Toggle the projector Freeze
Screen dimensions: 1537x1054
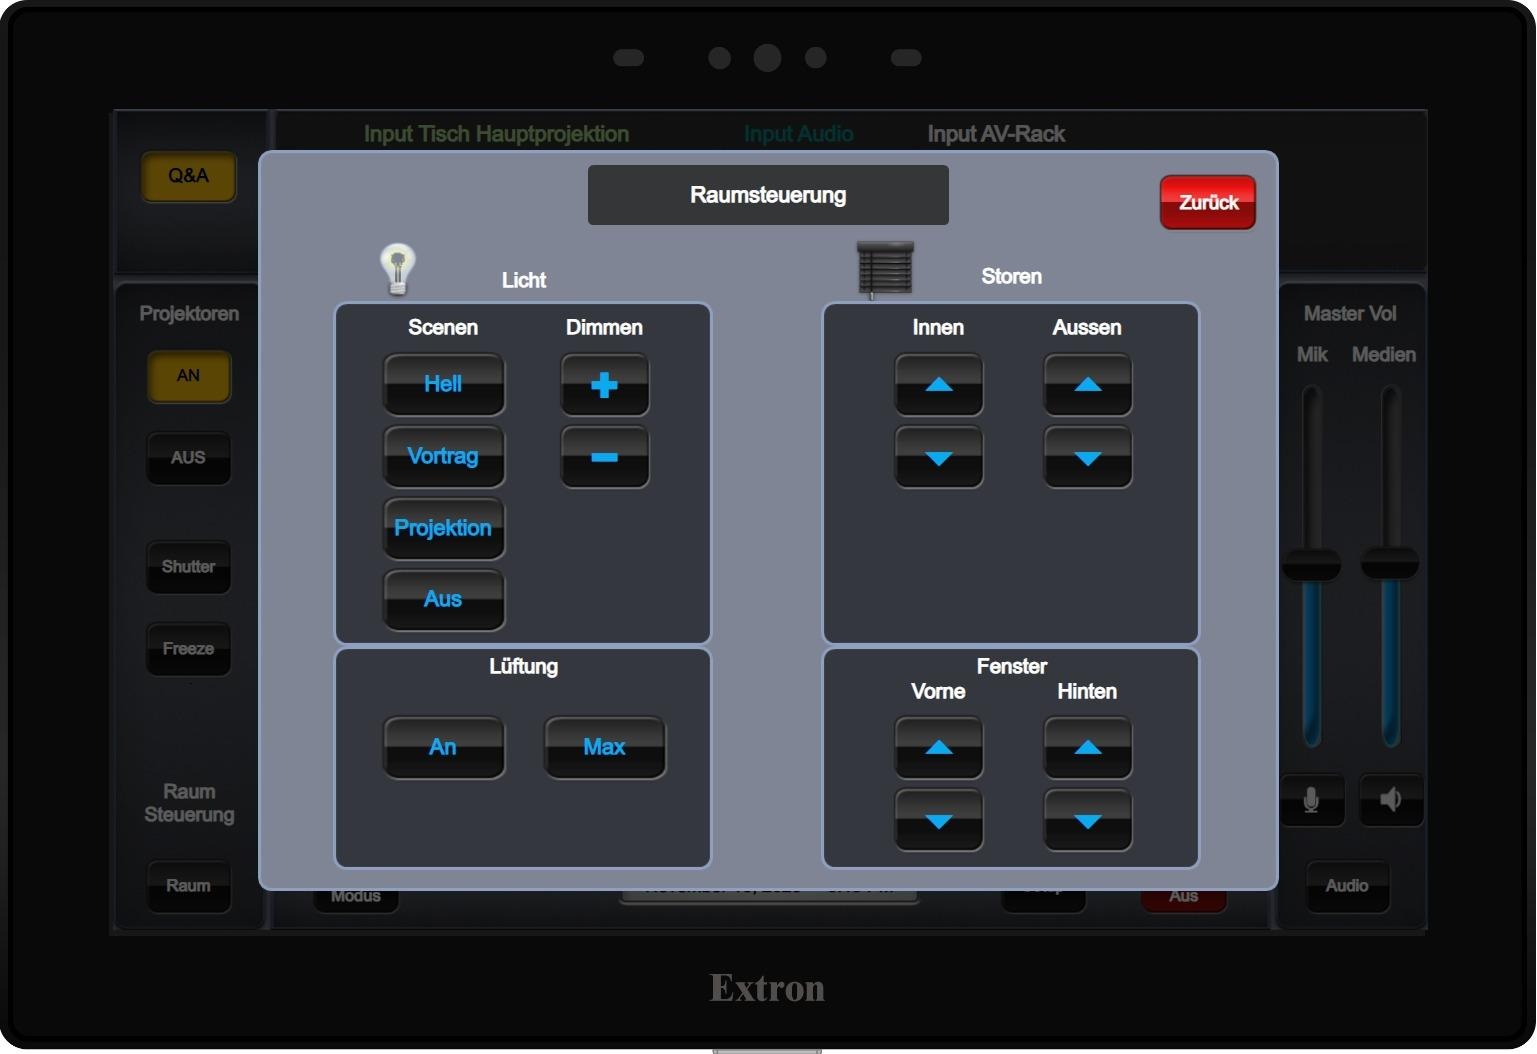point(188,649)
